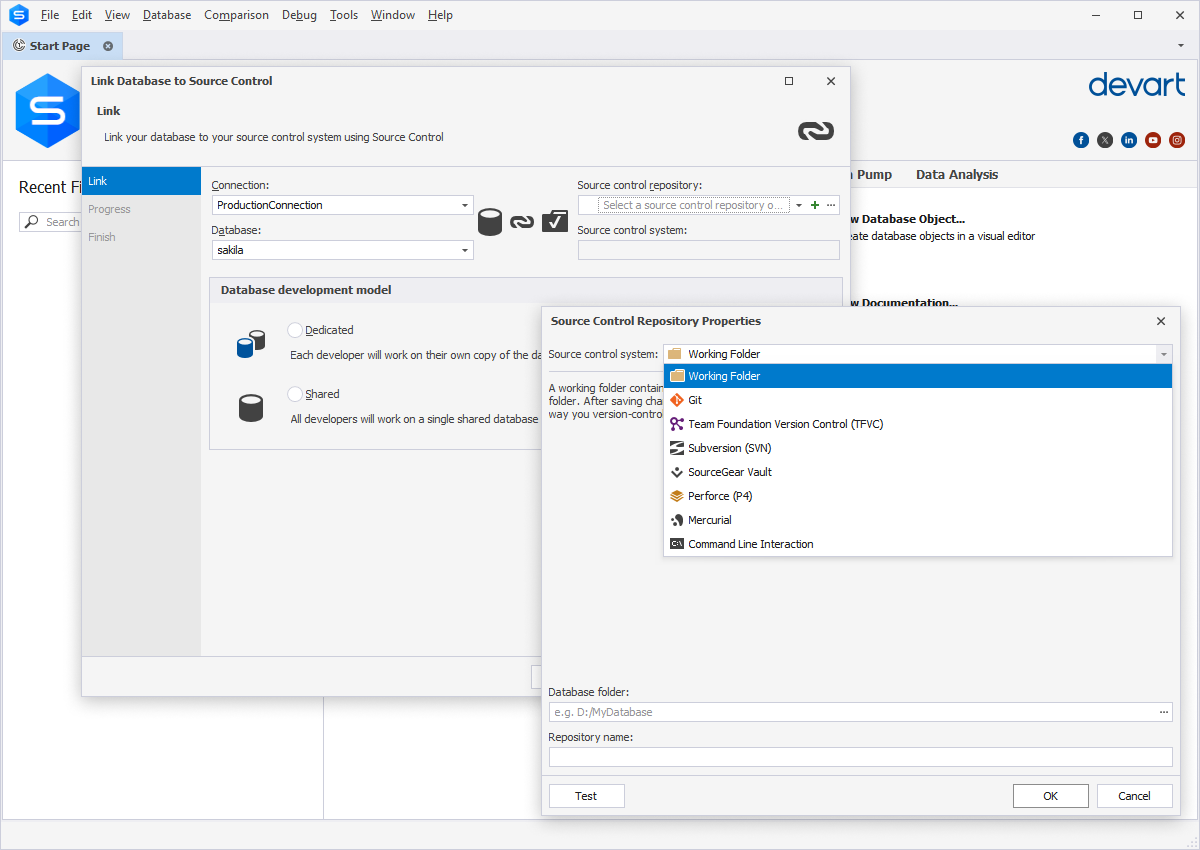The height and width of the screenshot is (850, 1200).
Task: Collapse the Source control system dropdown
Action: [1163, 354]
